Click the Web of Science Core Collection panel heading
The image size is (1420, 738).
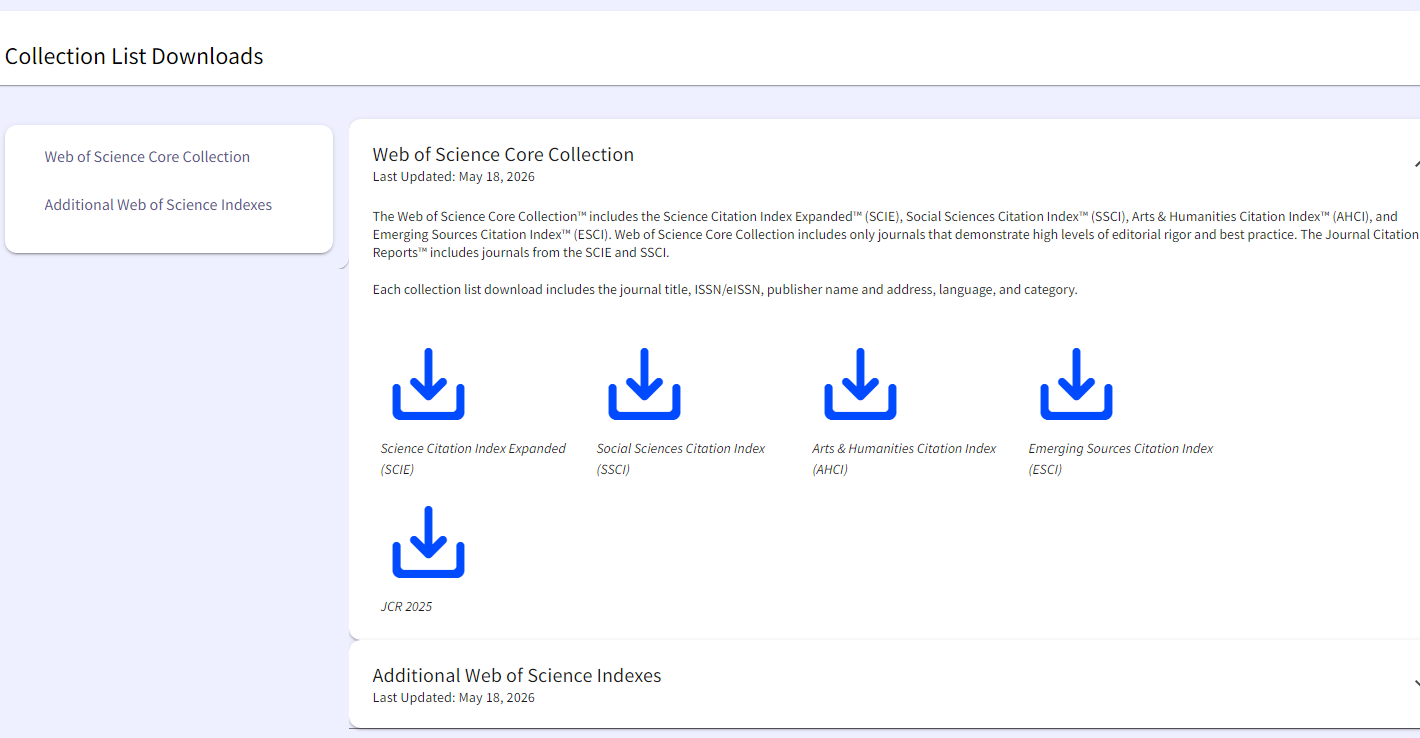(503, 154)
